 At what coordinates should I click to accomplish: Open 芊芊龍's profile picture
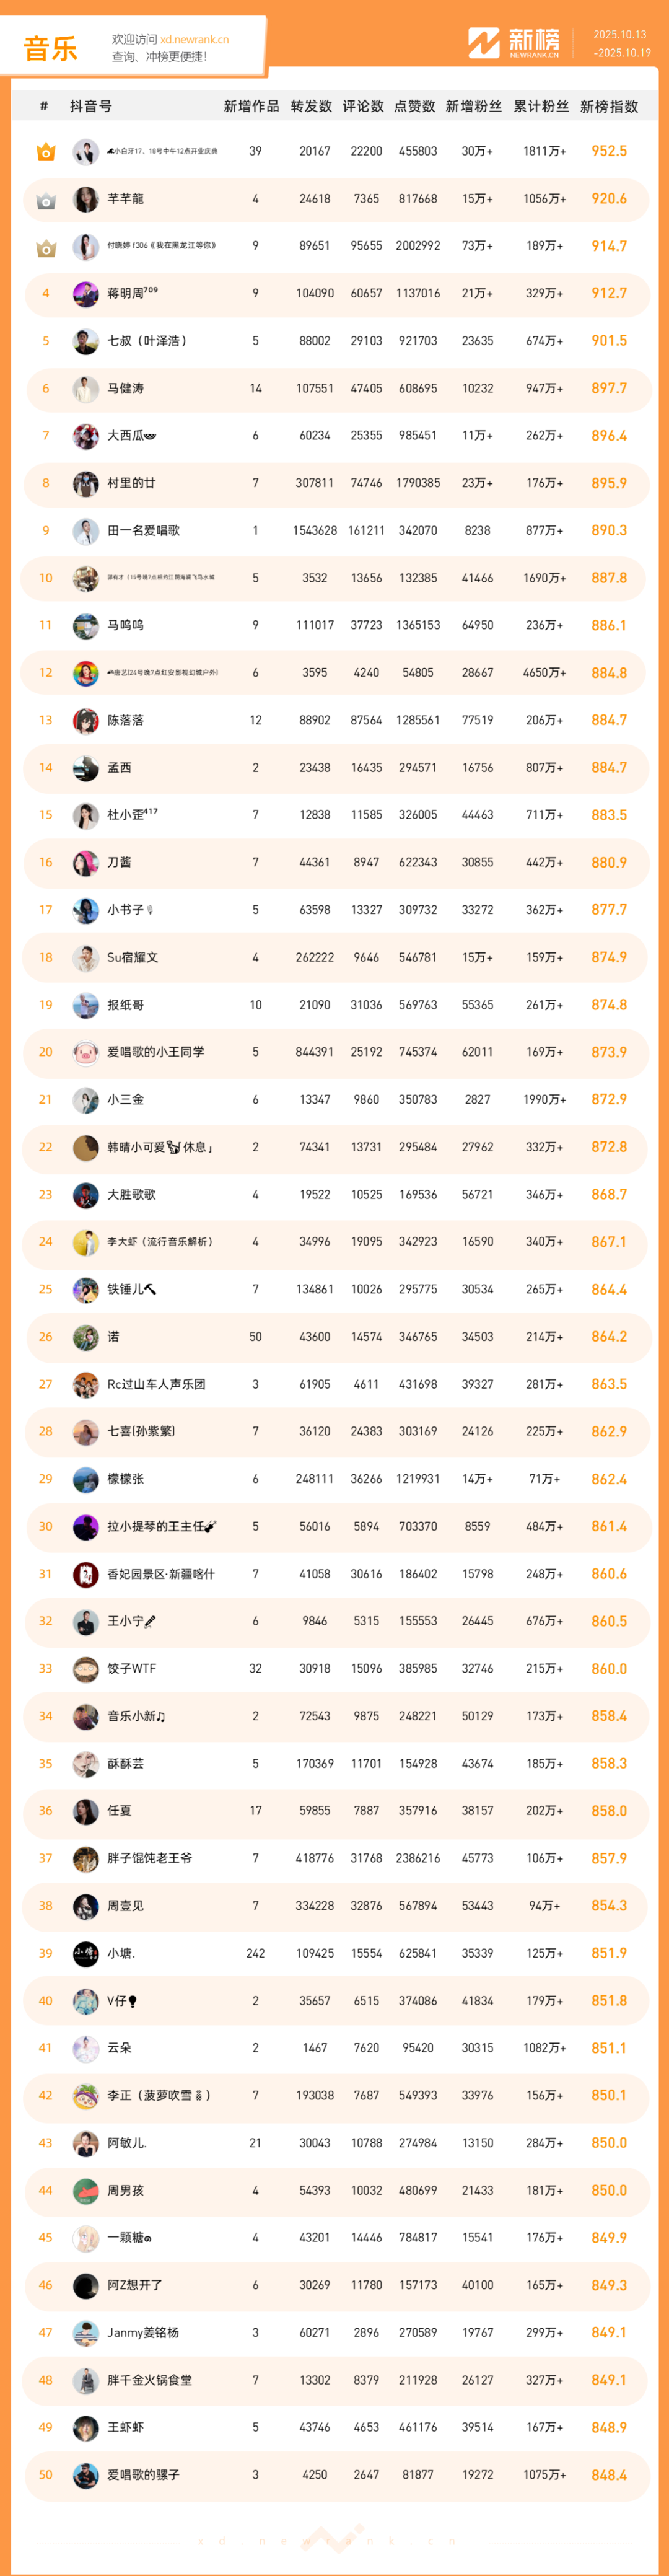tap(86, 199)
